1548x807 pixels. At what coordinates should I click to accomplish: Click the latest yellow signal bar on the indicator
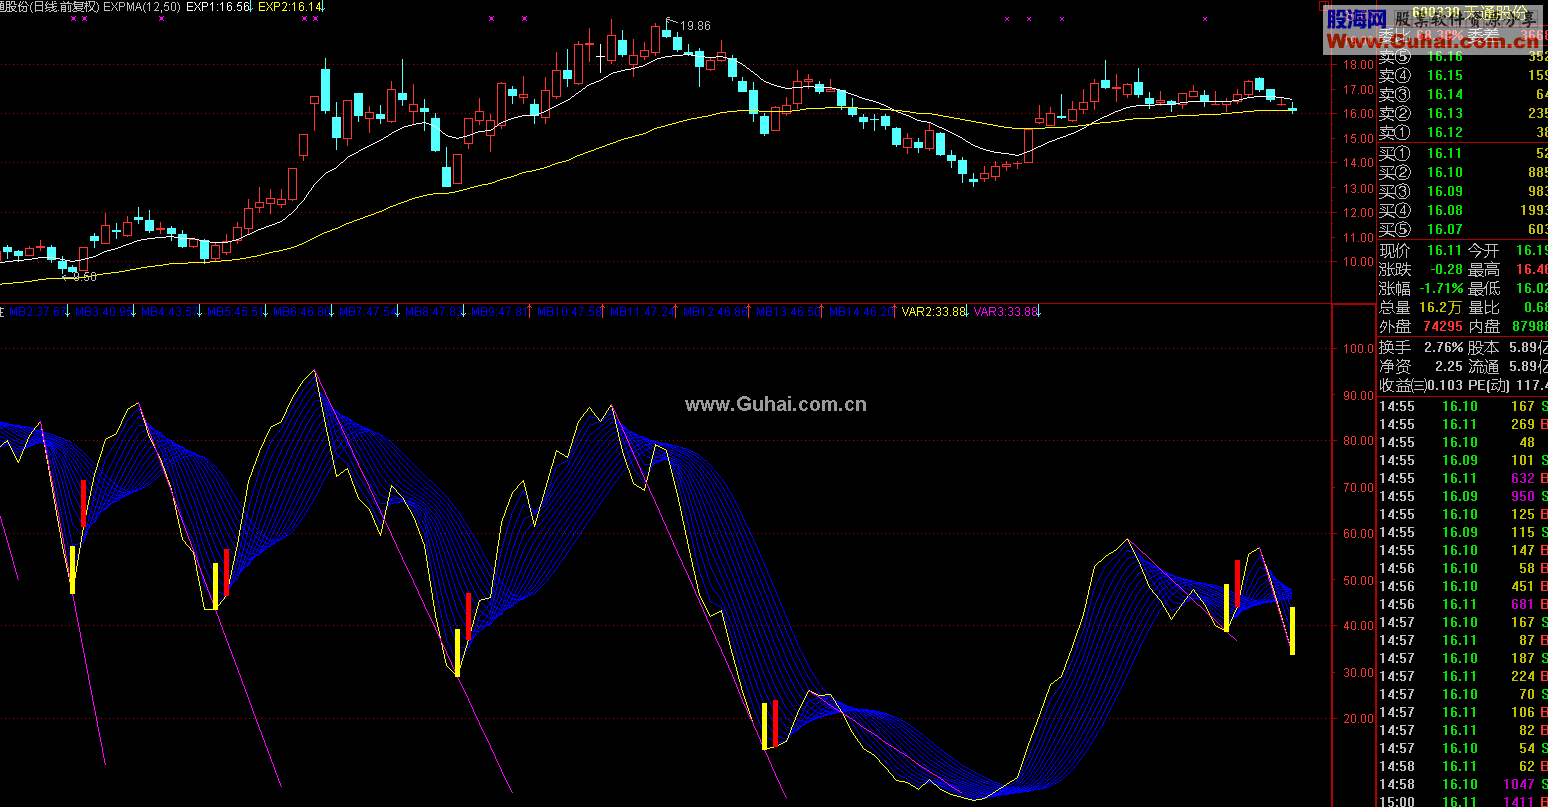[1292, 631]
